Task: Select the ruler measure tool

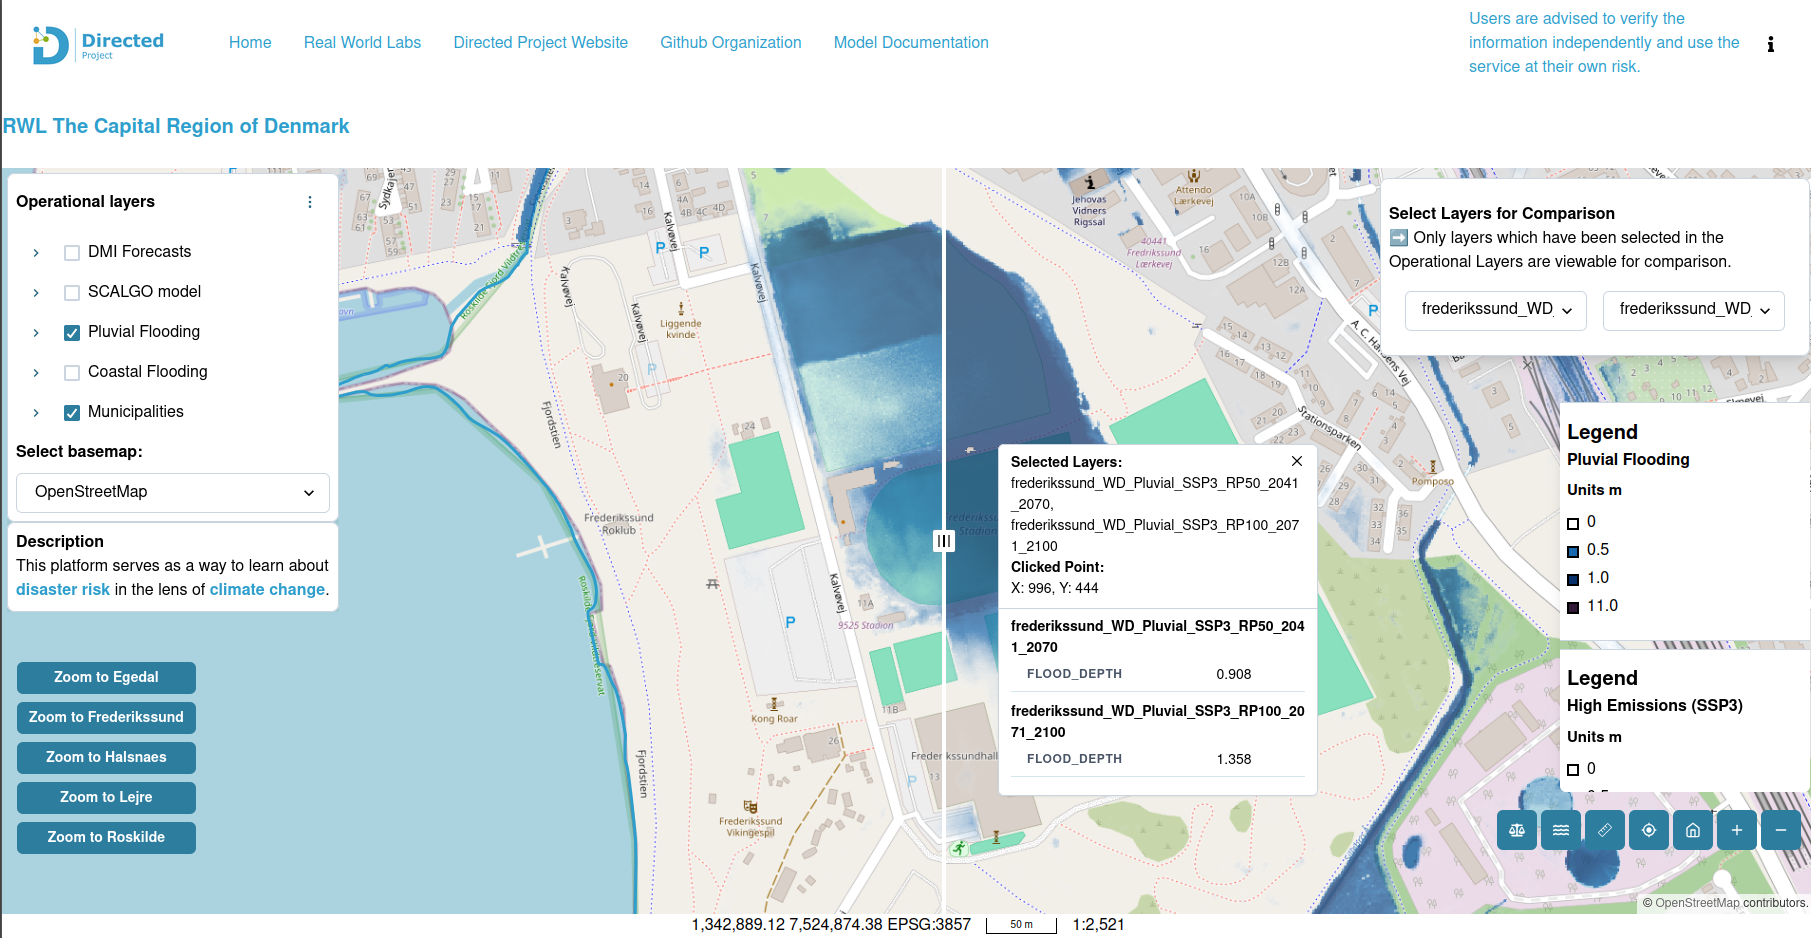Action: tap(1604, 830)
